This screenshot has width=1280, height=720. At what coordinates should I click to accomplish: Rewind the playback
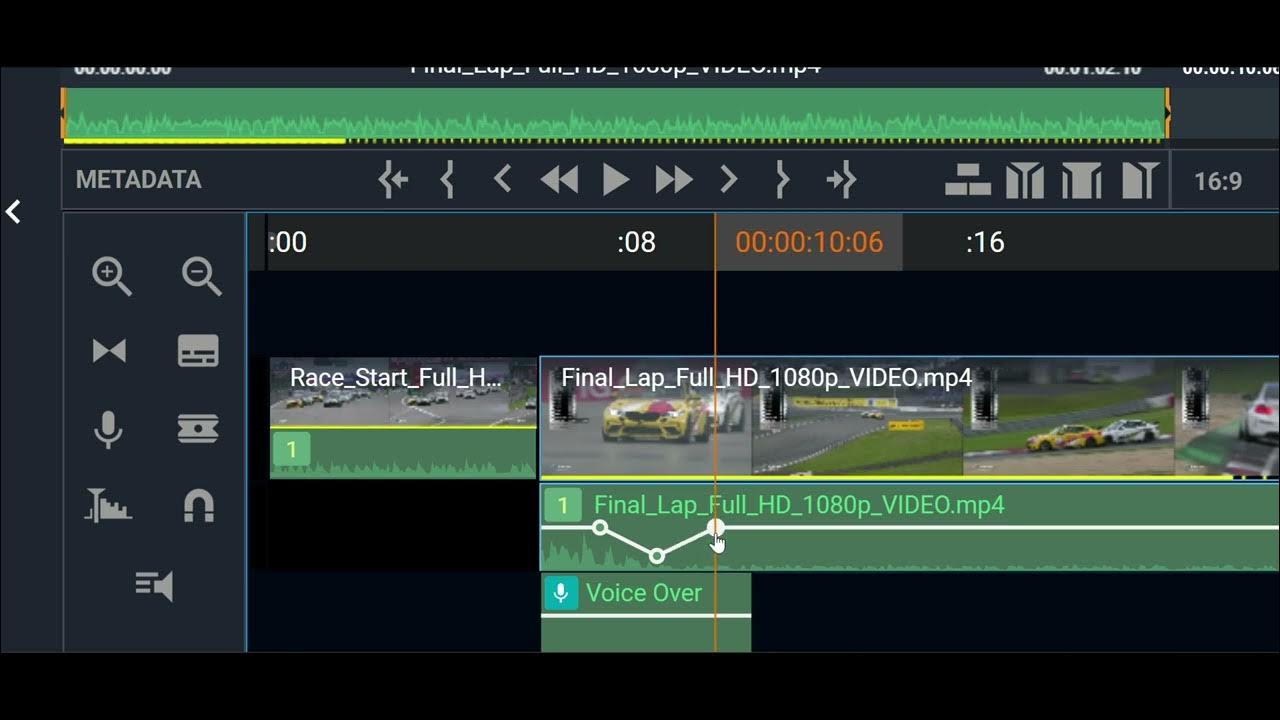(x=559, y=180)
